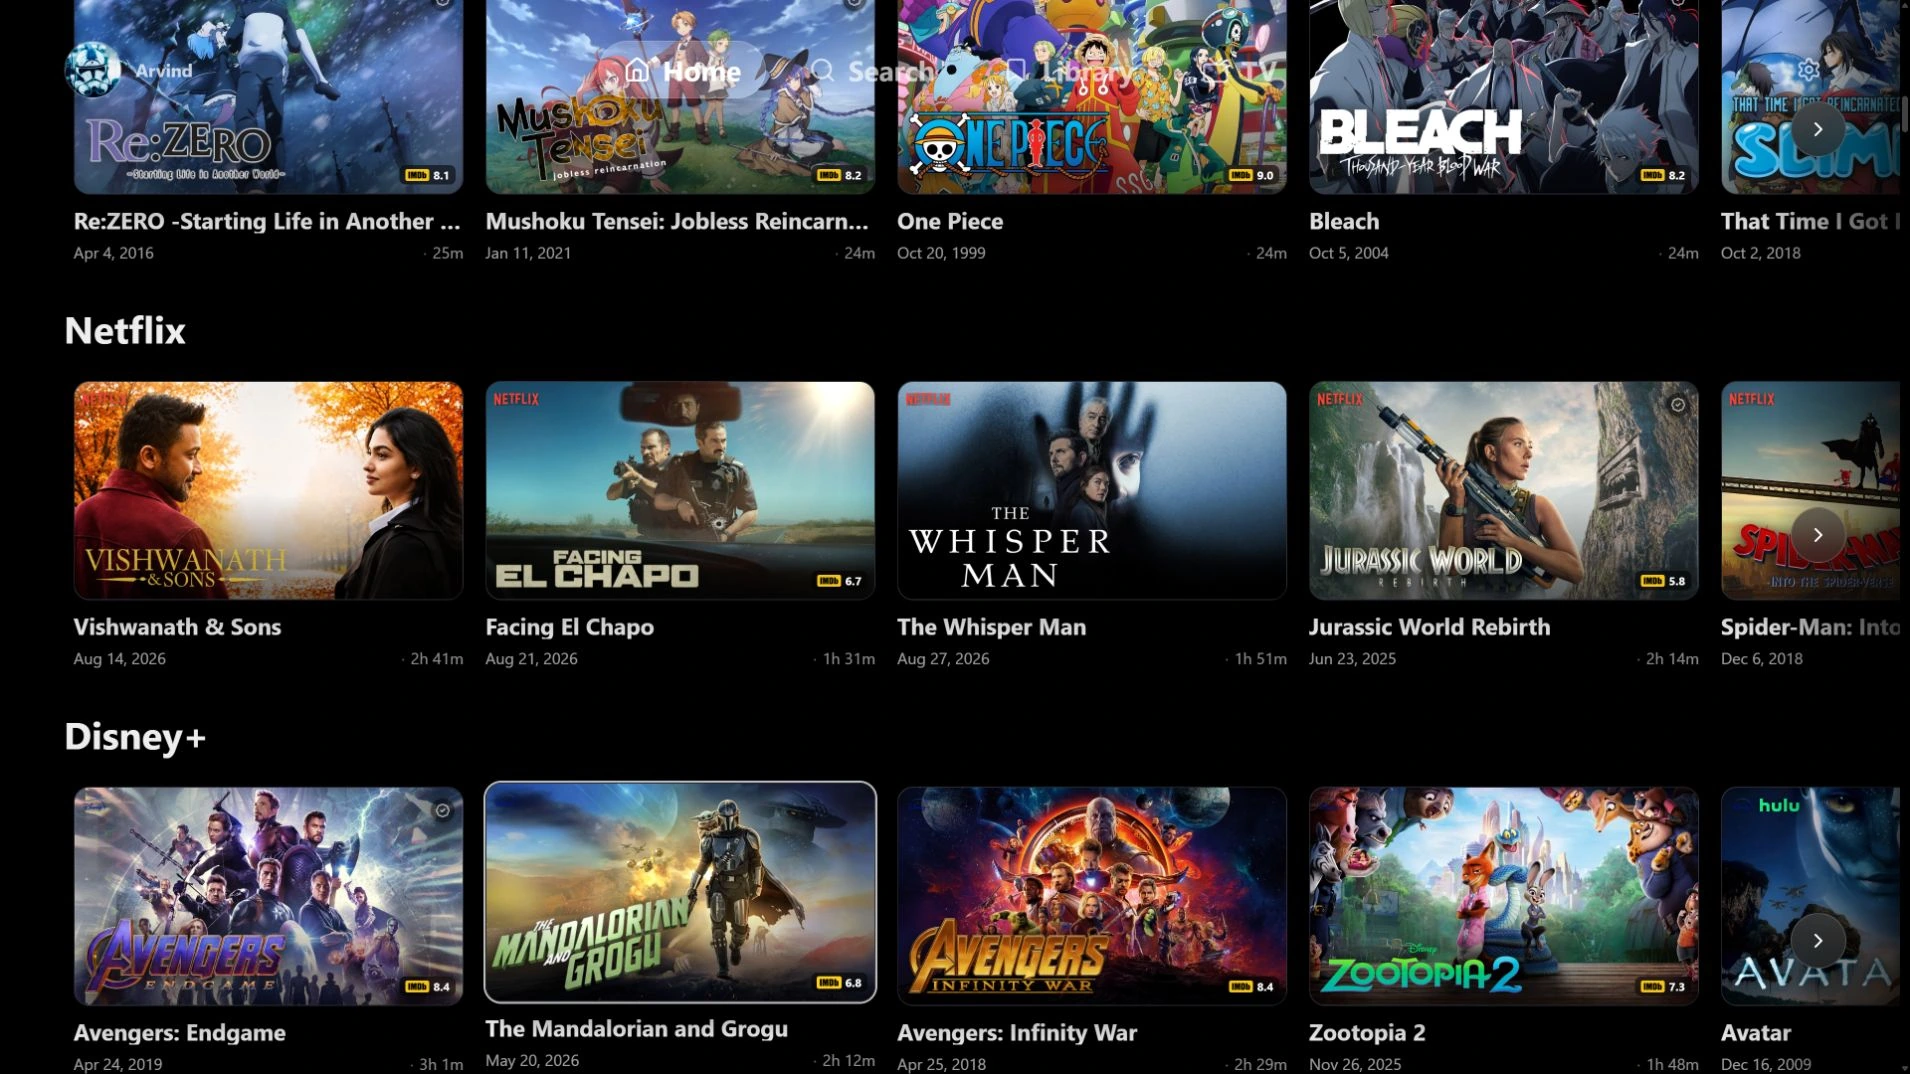The image size is (1910, 1074).
Task: Click the Netflix logo on The Whisper Man poster
Action: click(928, 399)
